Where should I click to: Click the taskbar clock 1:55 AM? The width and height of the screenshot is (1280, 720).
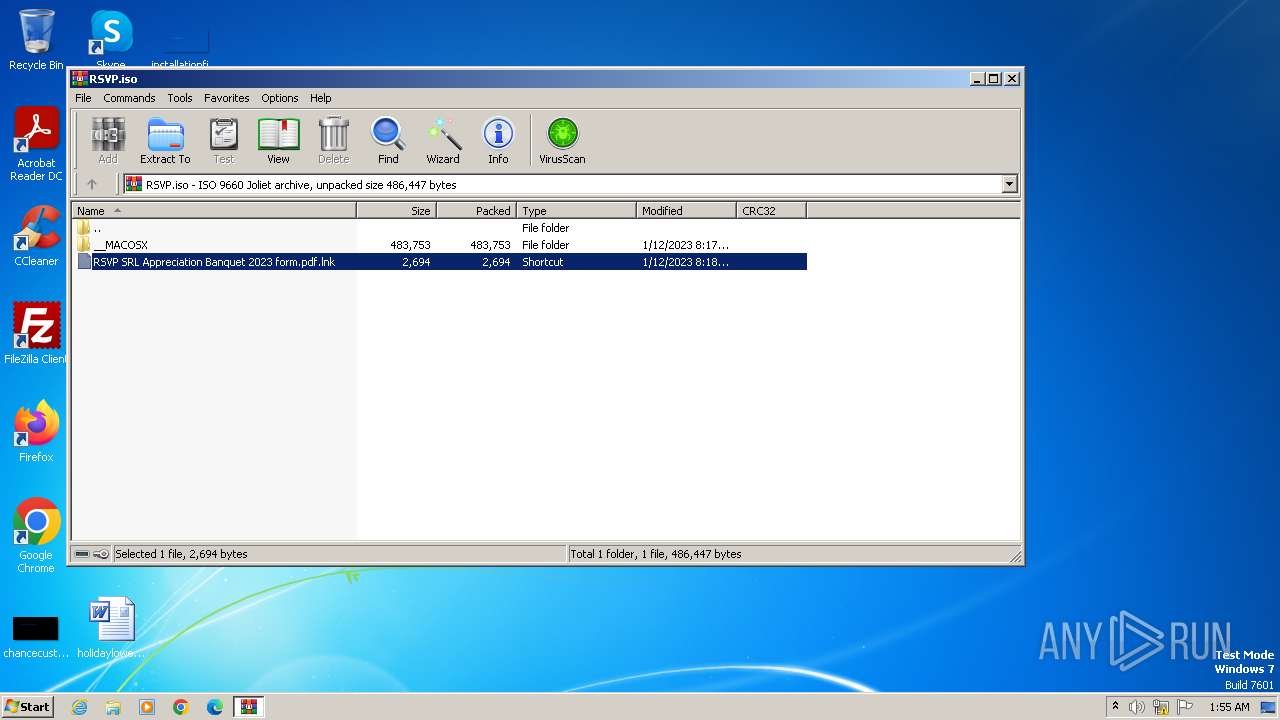click(x=1229, y=707)
